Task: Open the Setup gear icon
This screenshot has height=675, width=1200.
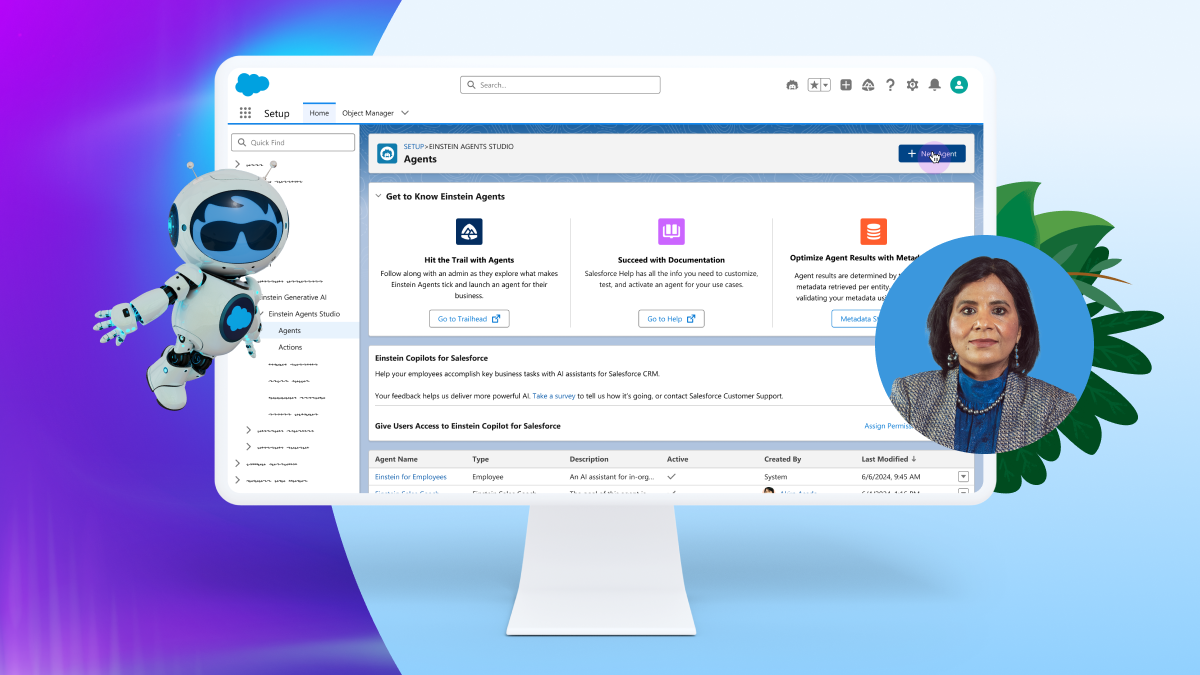Action: pos(912,85)
